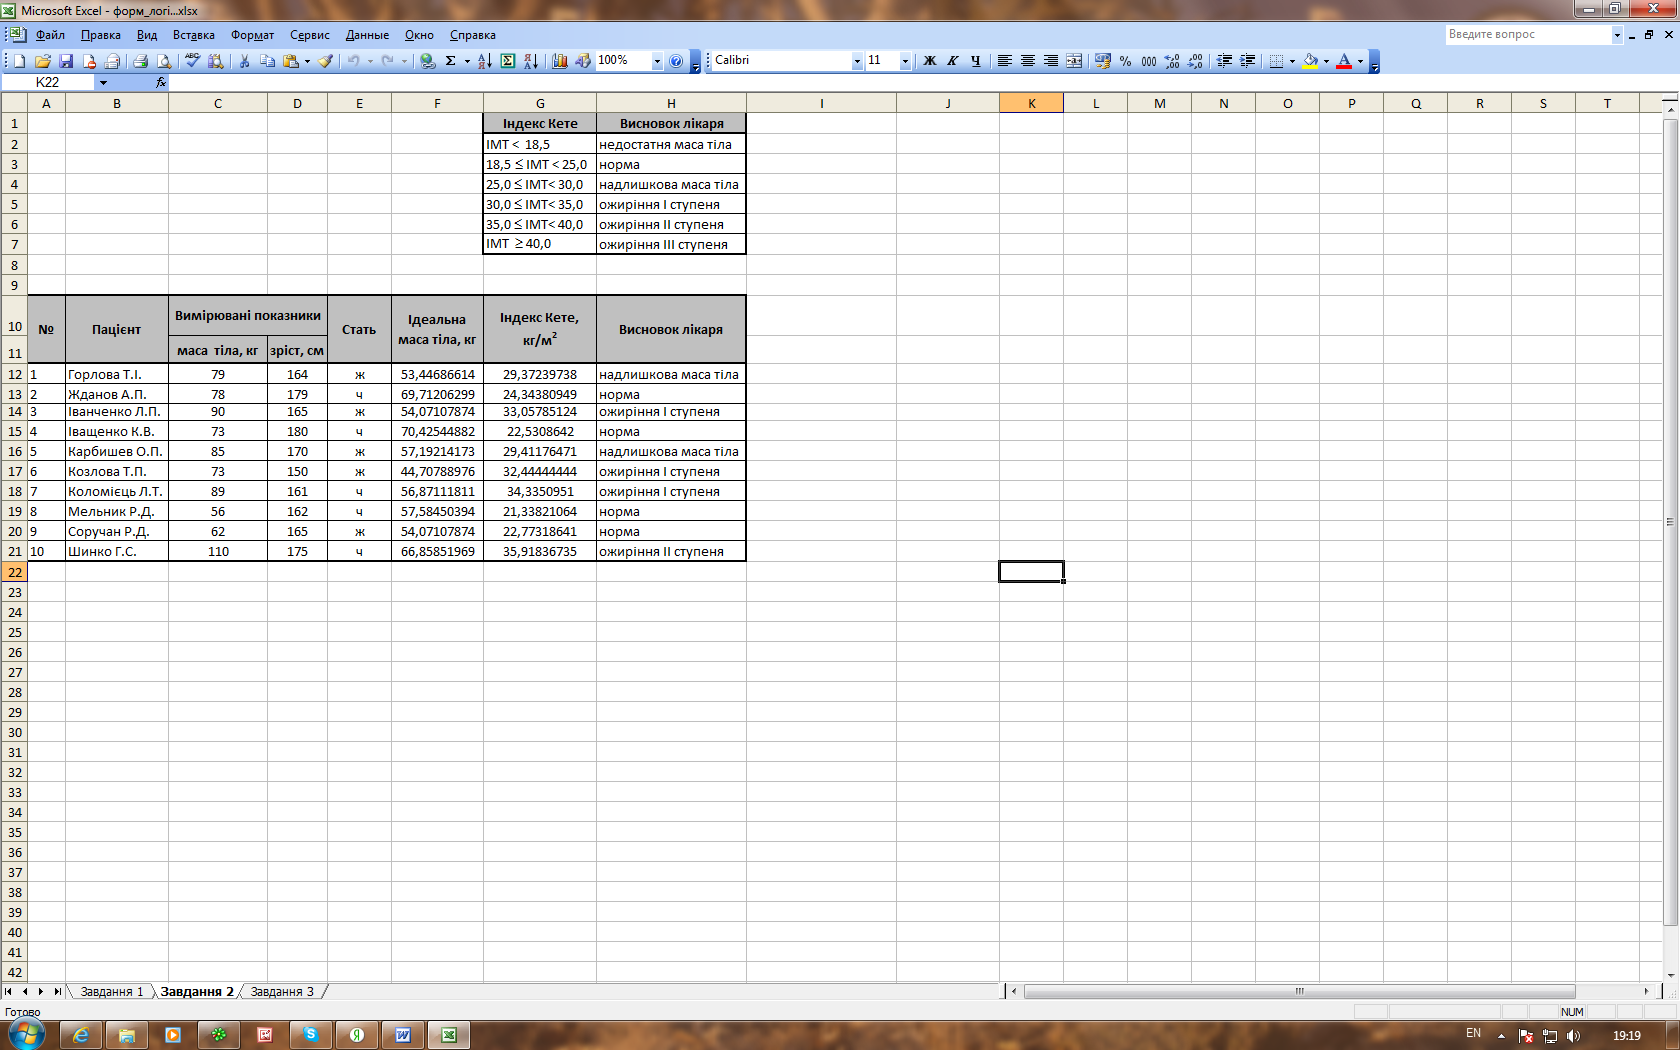1680x1050 pixels.
Task: Apply red font color button
Action: [x=1344, y=61]
